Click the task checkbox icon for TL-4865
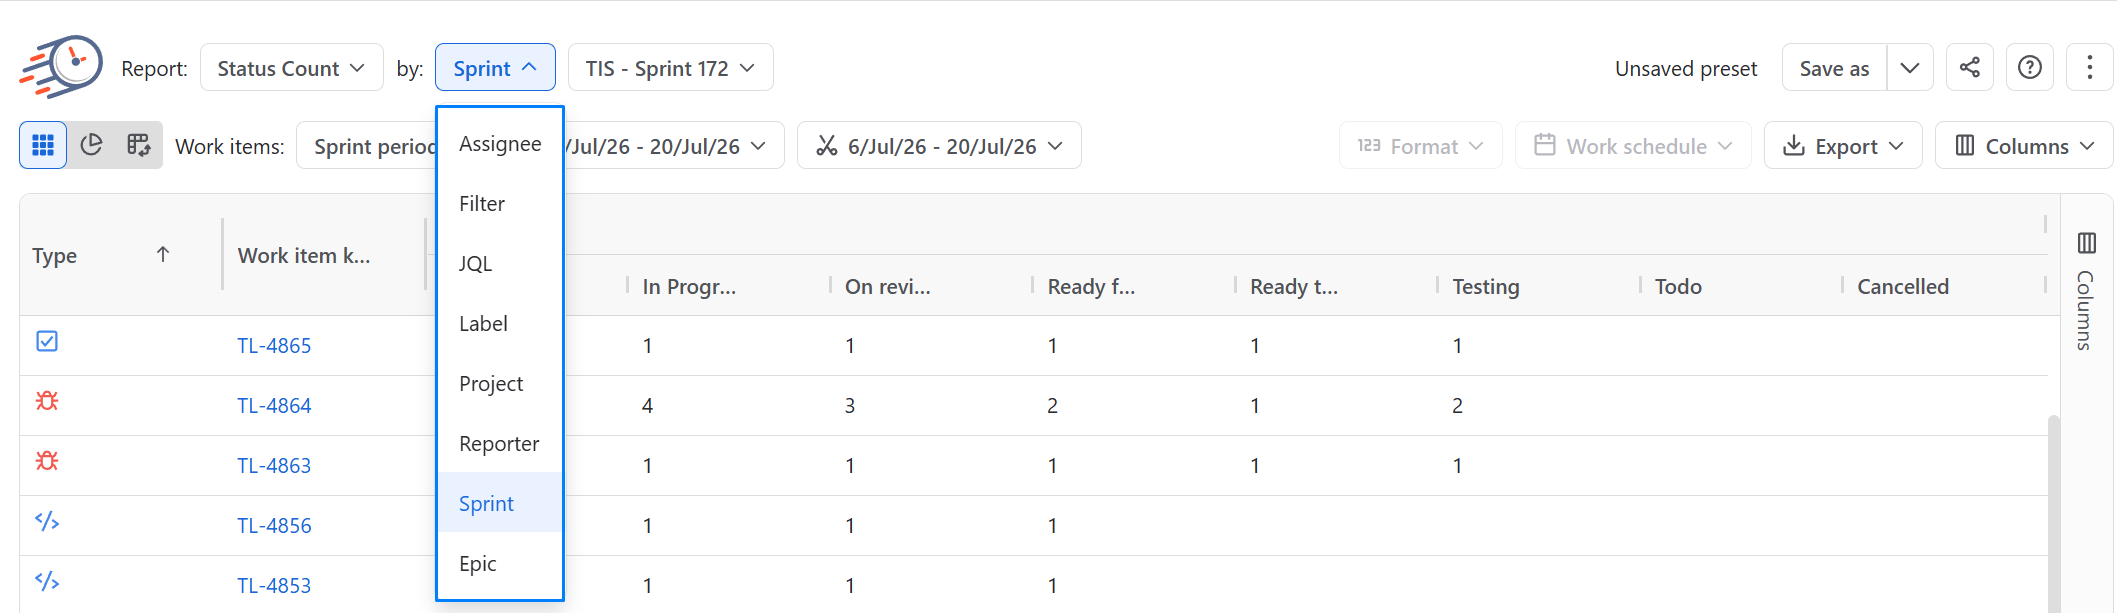Screen dimensions: 2117x613 click(x=47, y=341)
